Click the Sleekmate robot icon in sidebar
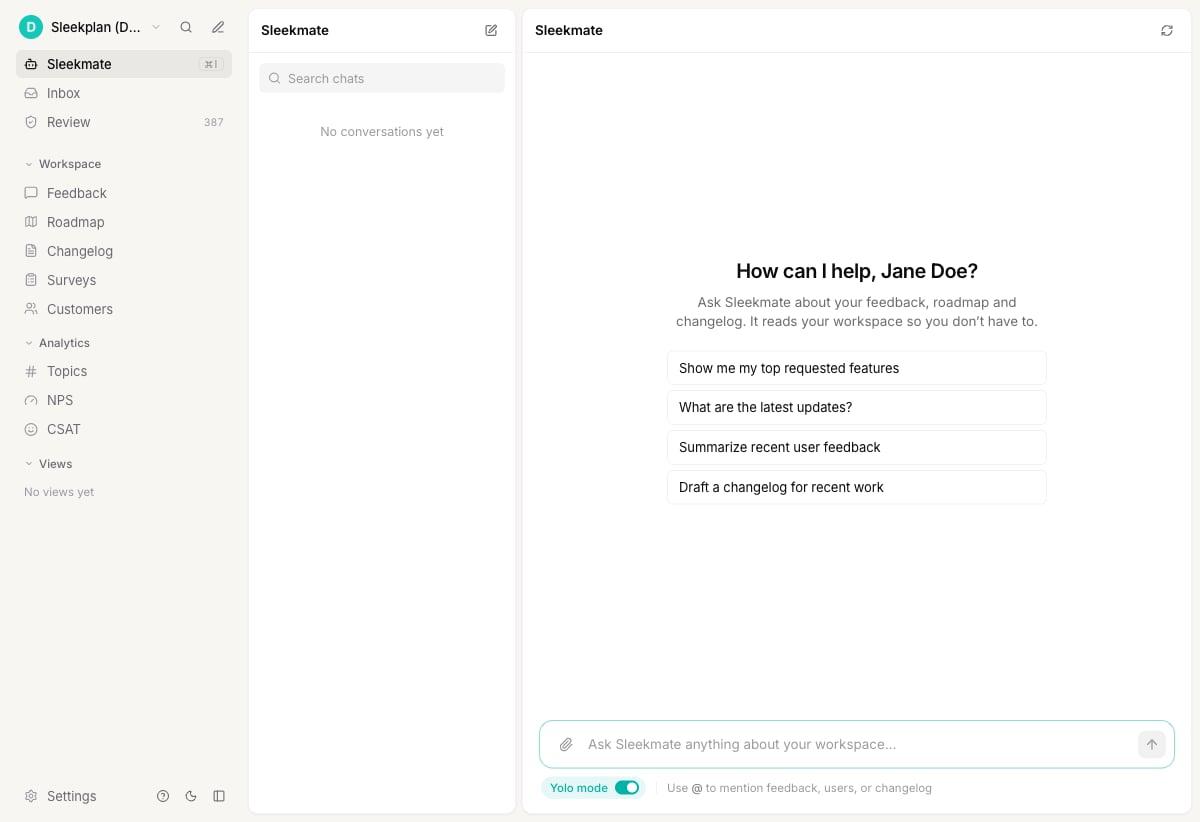The width and height of the screenshot is (1200, 822). [x=31, y=64]
